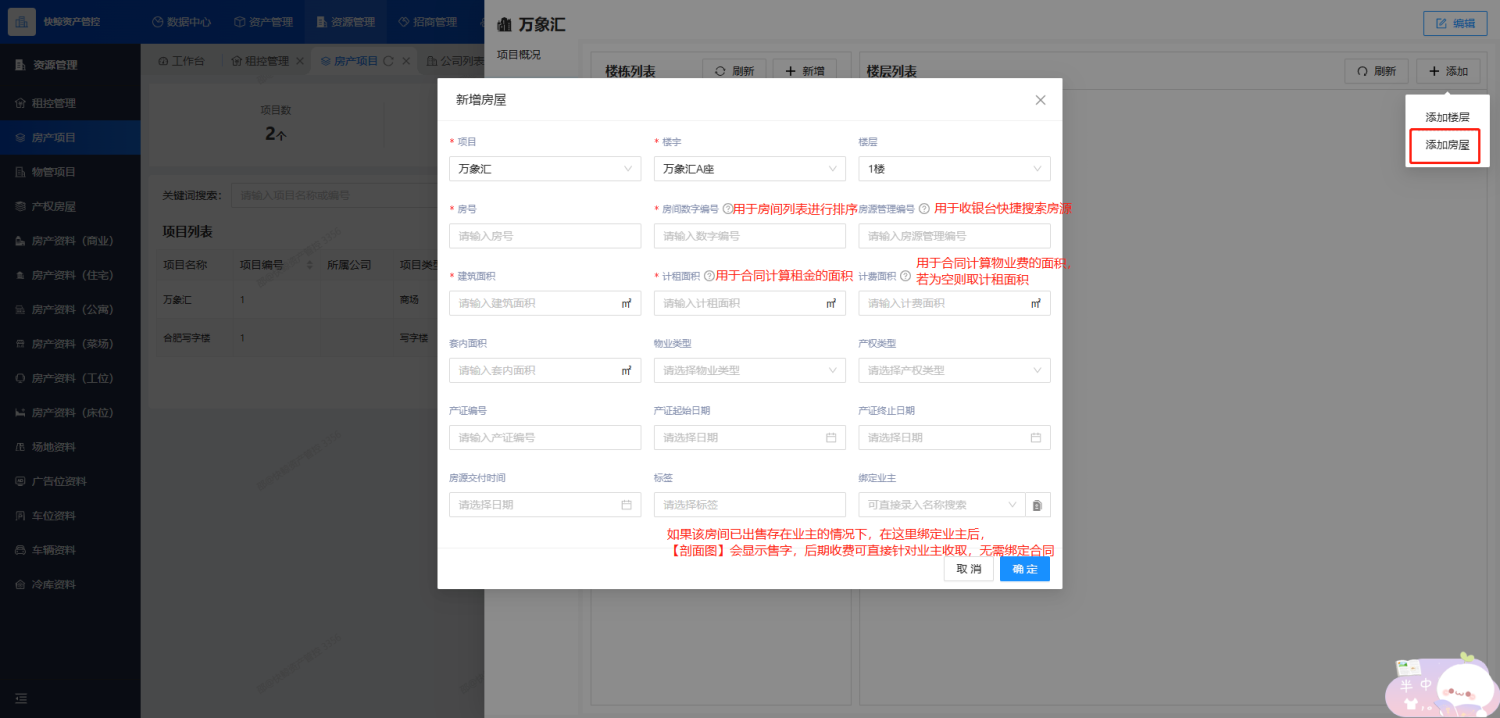Open 广告位资料 in the sidebar
The width and height of the screenshot is (1500, 718).
click(x=70, y=481)
